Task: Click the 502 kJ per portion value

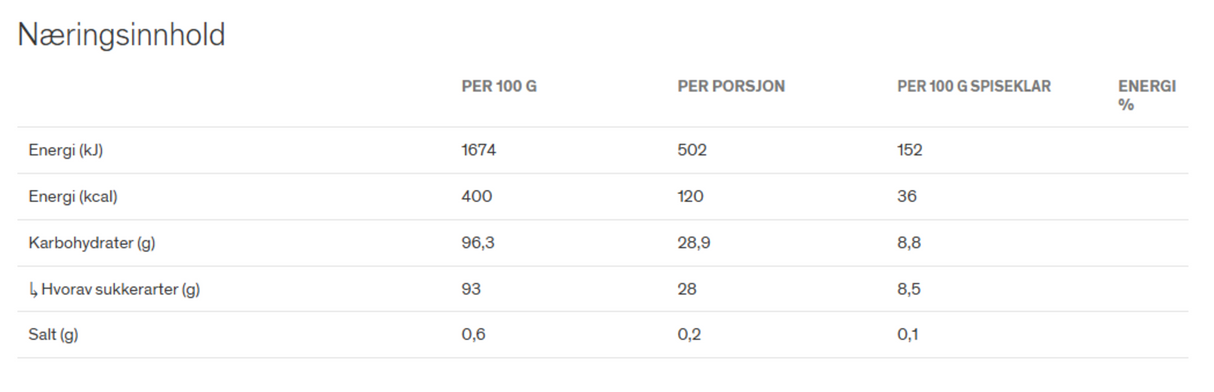Action: tap(692, 150)
